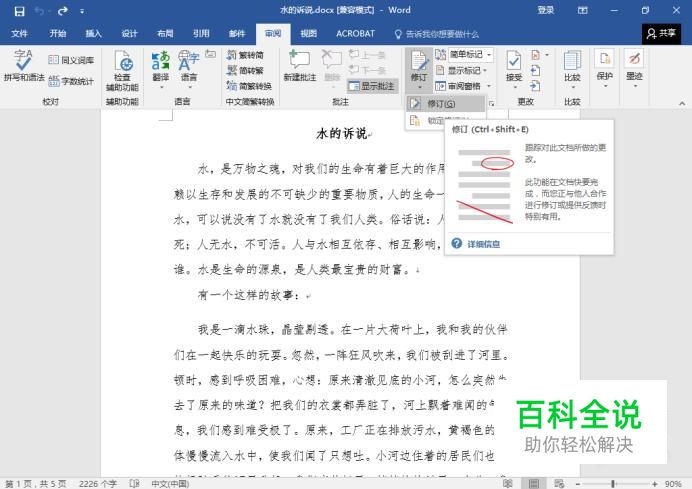The image size is (692, 489).
Task: Open the reject change dropdown arrow
Action: [x=547, y=55]
